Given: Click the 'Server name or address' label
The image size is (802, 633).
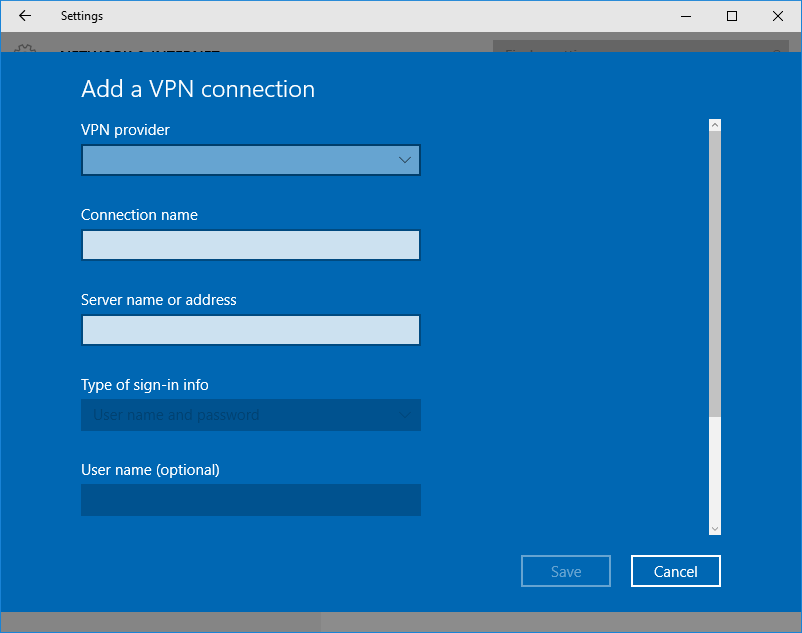Looking at the screenshot, I should 159,300.
